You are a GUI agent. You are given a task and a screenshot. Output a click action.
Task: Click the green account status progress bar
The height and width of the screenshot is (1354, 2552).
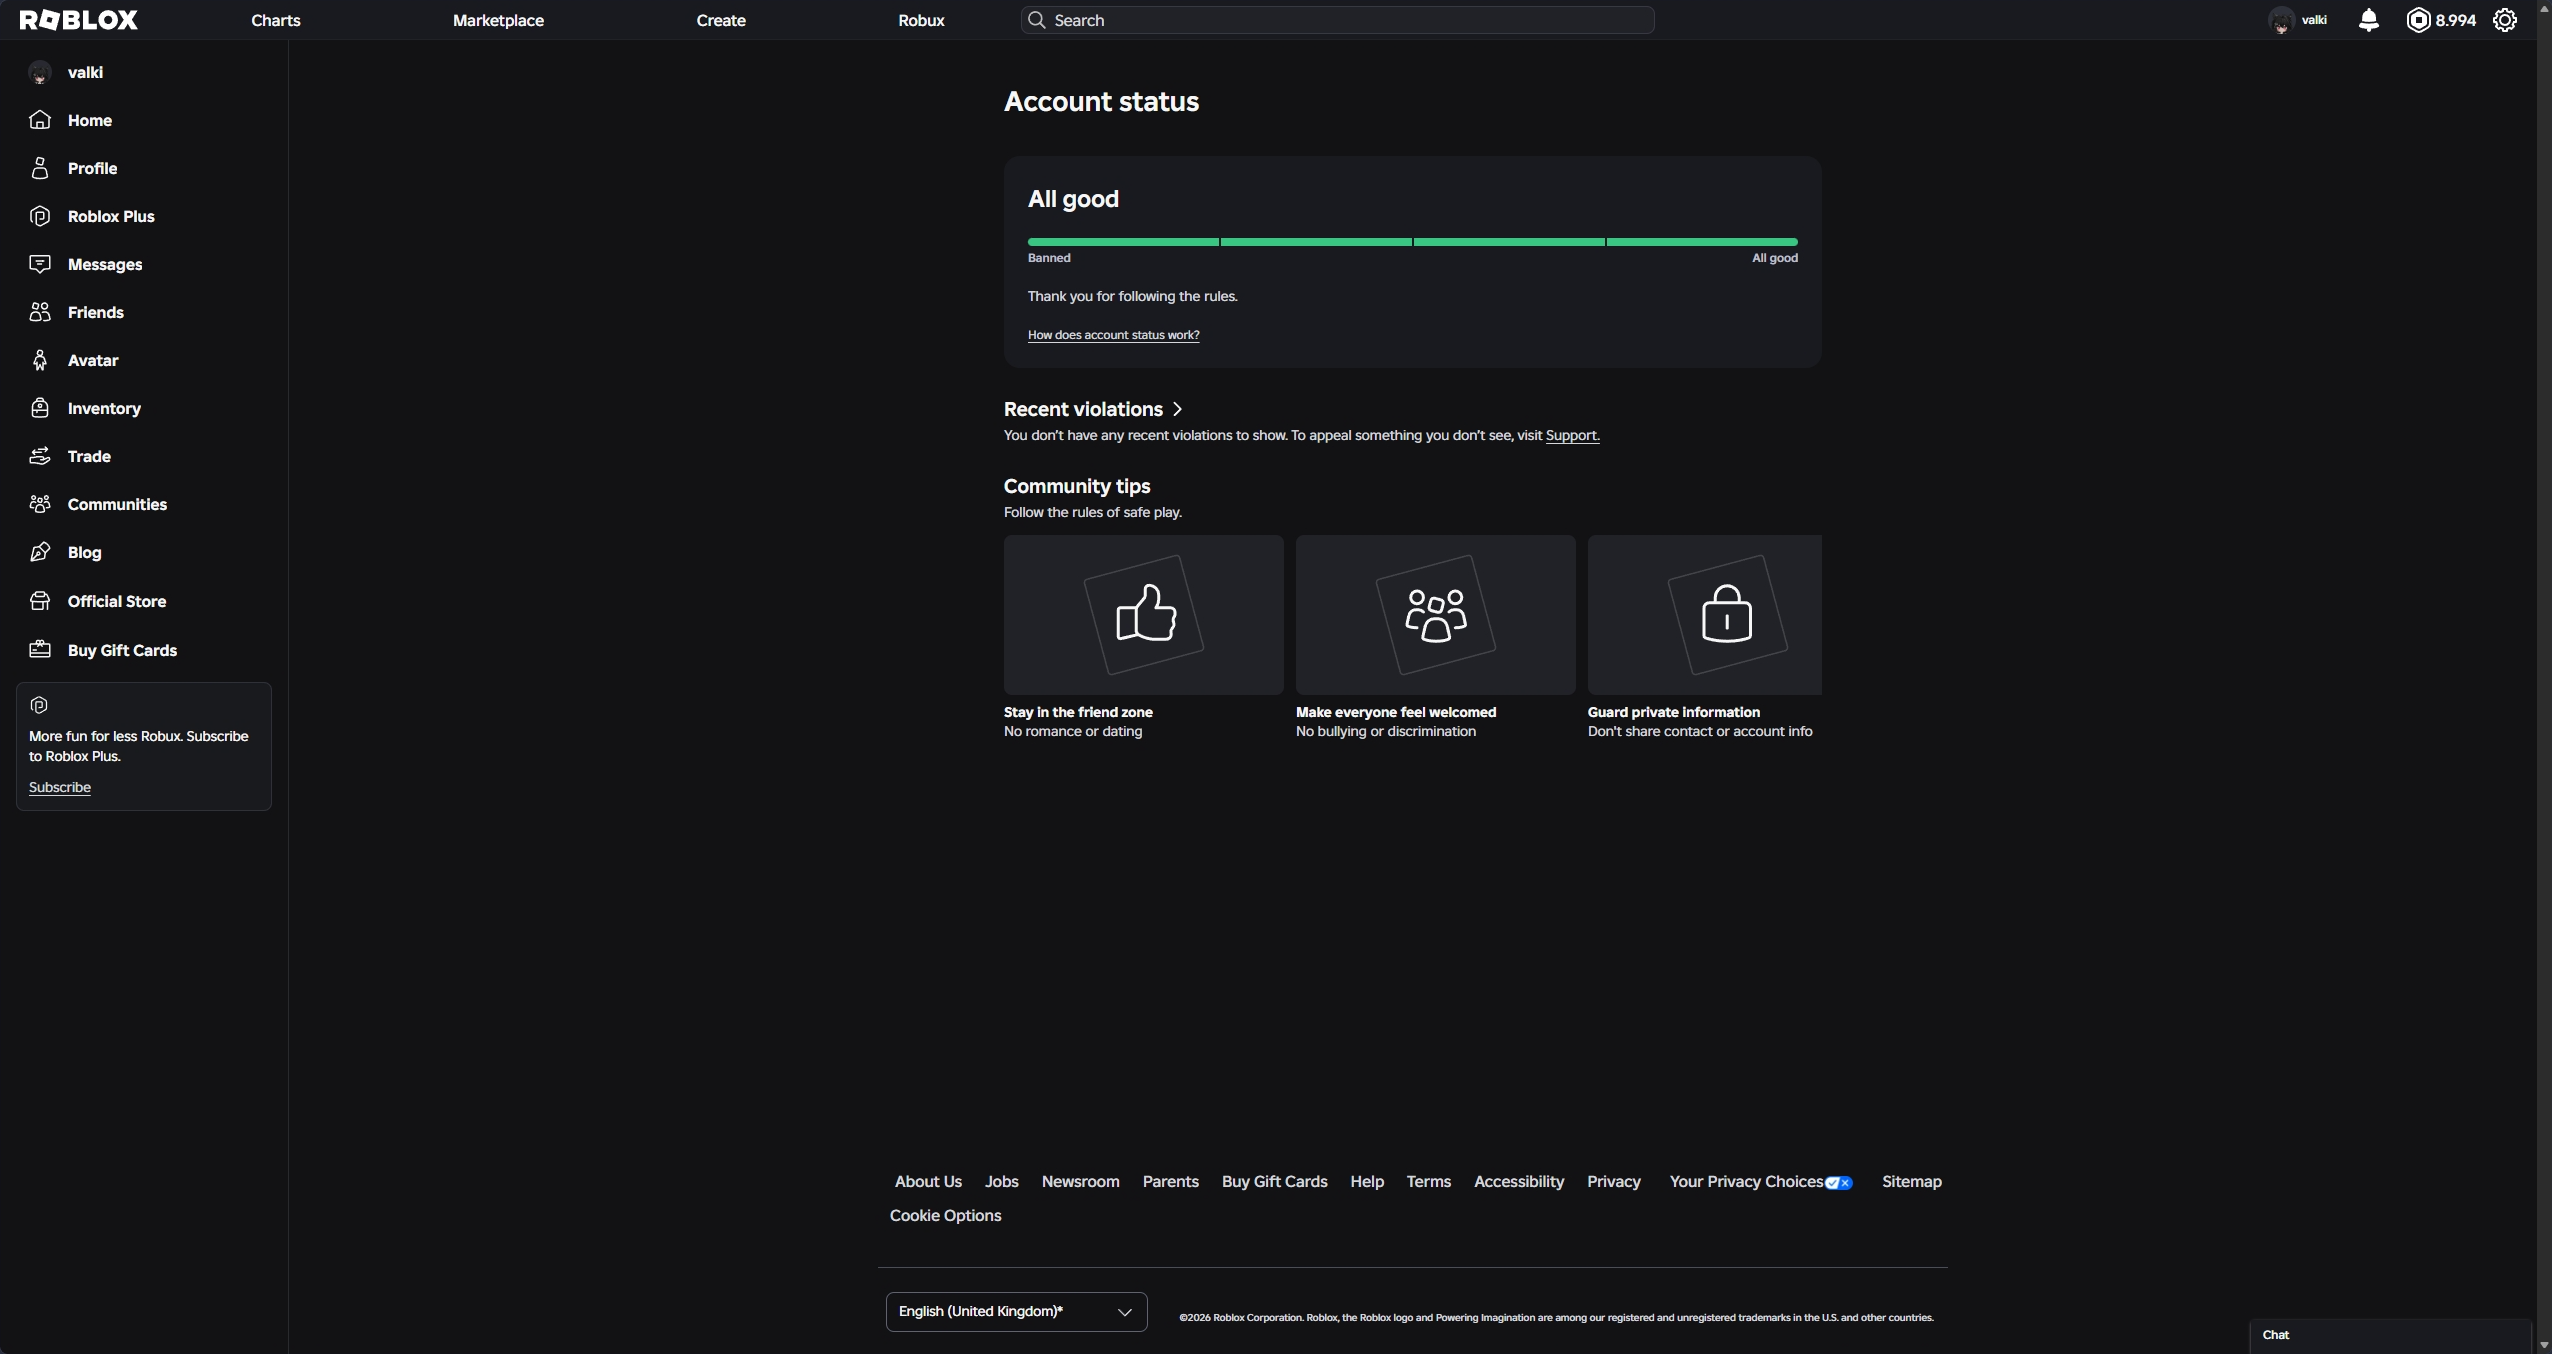(1412, 242)
